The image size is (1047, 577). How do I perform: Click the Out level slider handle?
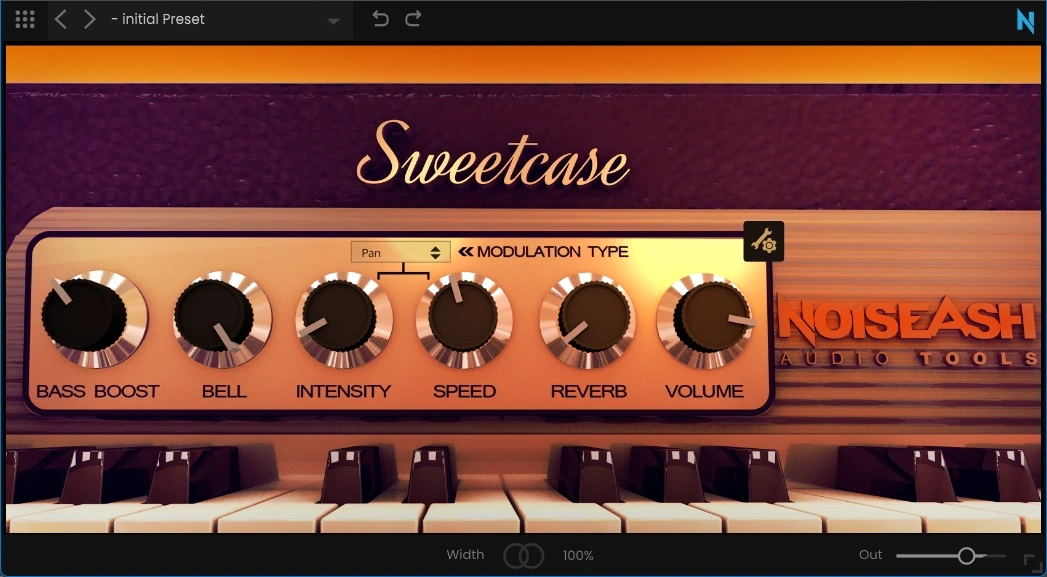966,556
